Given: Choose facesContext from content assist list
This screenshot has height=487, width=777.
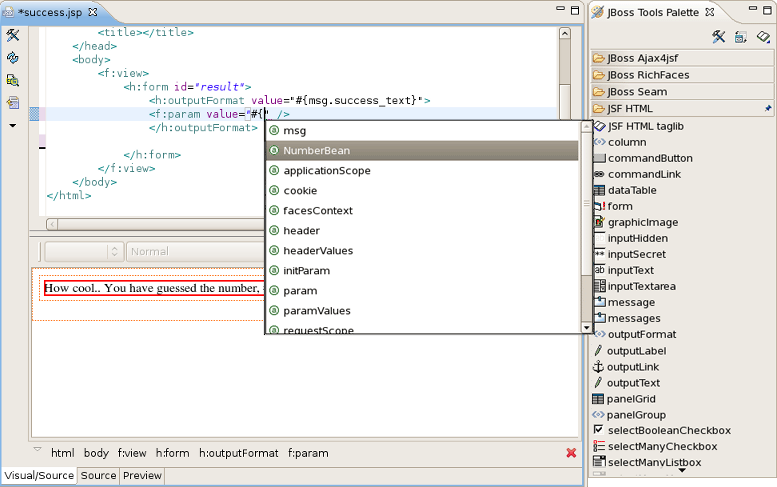Looking at the screenshot, I should [422, 211].
